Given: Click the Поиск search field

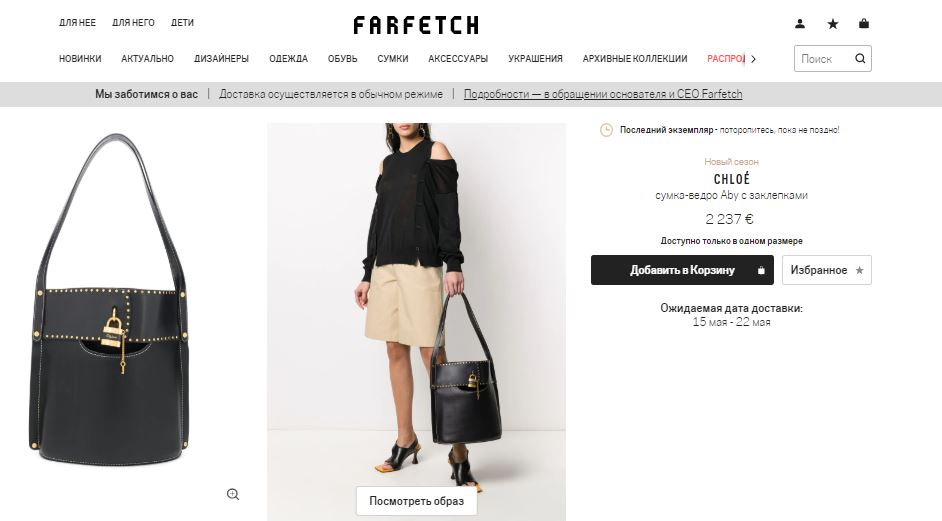Looking at the screenshot, I should (823, 59).
